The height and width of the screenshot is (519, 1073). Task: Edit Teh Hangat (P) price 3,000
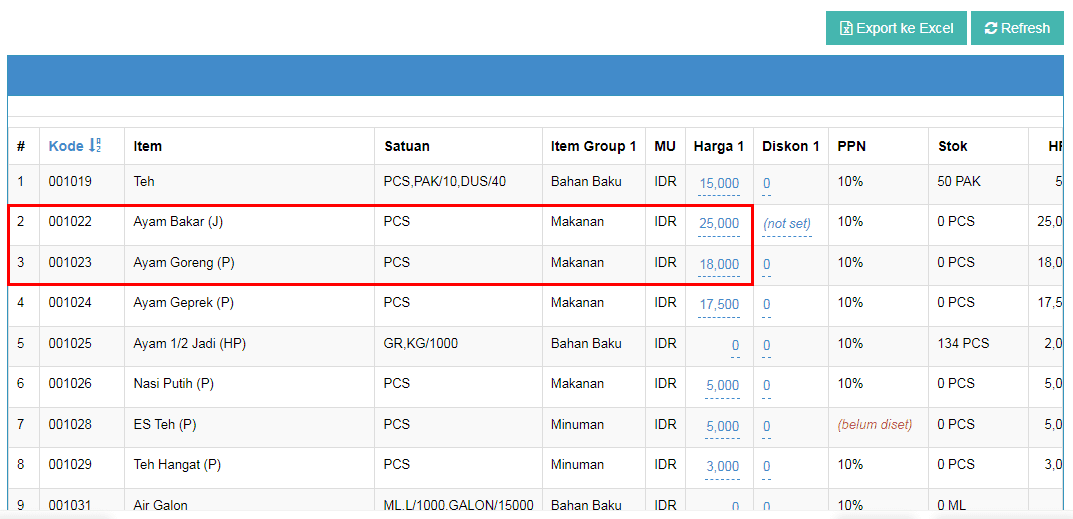[722, 466]
